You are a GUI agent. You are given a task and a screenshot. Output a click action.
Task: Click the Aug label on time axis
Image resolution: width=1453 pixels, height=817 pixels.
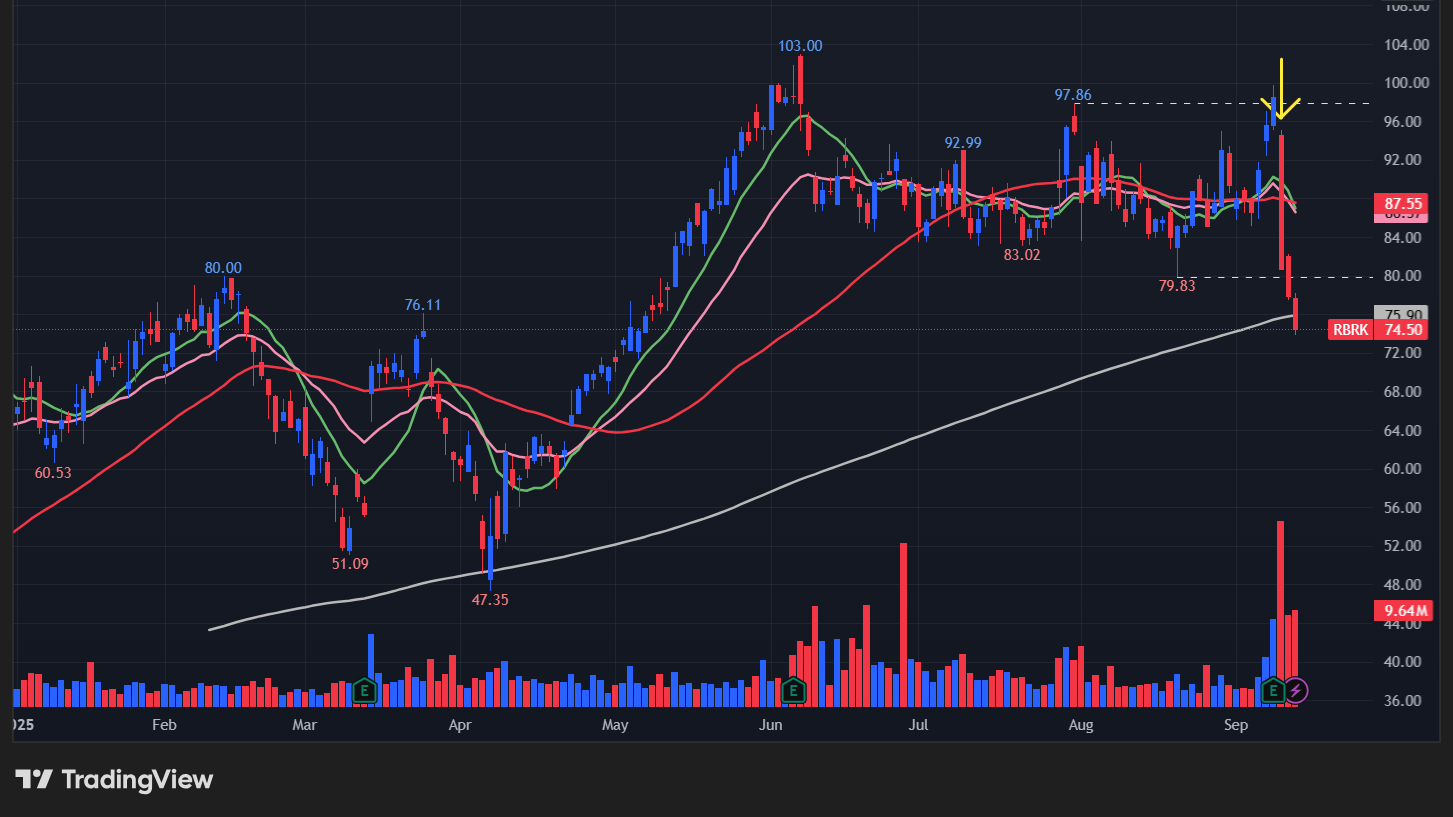1080,724
